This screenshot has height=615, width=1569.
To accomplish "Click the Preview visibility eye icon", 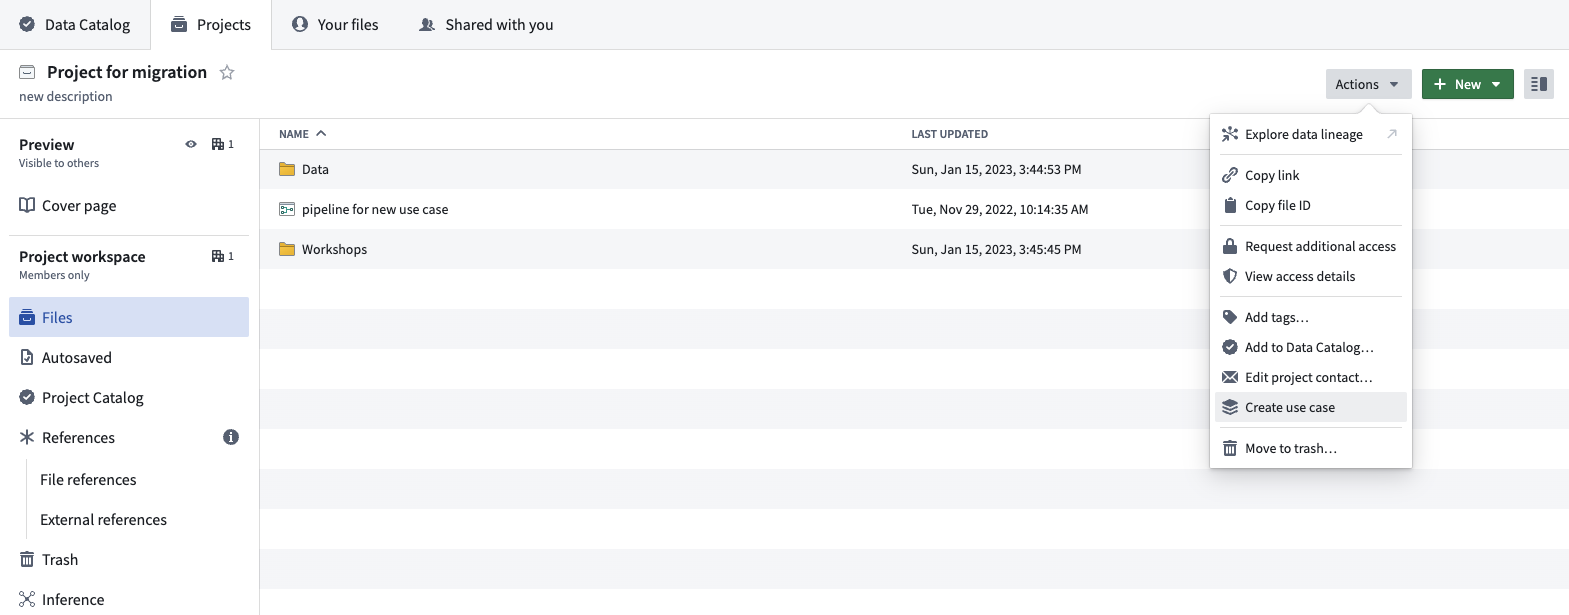I will (x=191, y=144).
